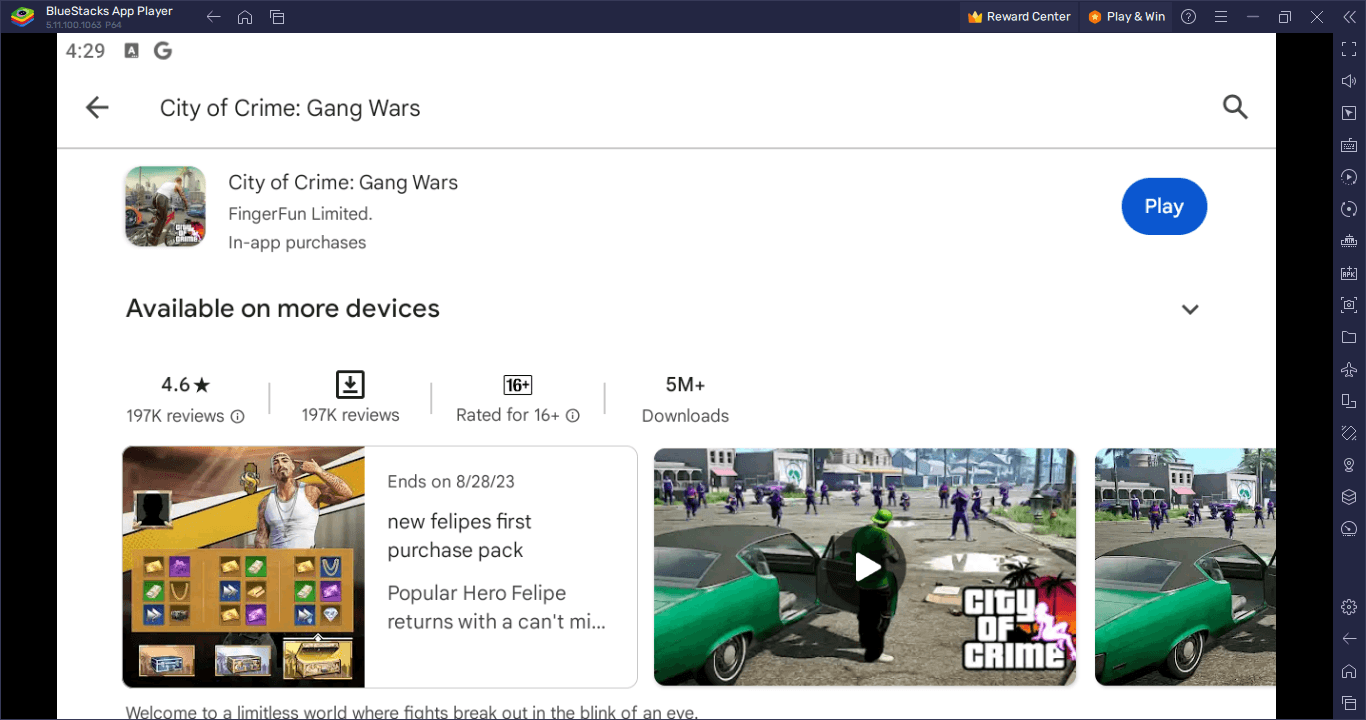
Task: Play the City of Crime trailer video
Action: pos(865,568)
